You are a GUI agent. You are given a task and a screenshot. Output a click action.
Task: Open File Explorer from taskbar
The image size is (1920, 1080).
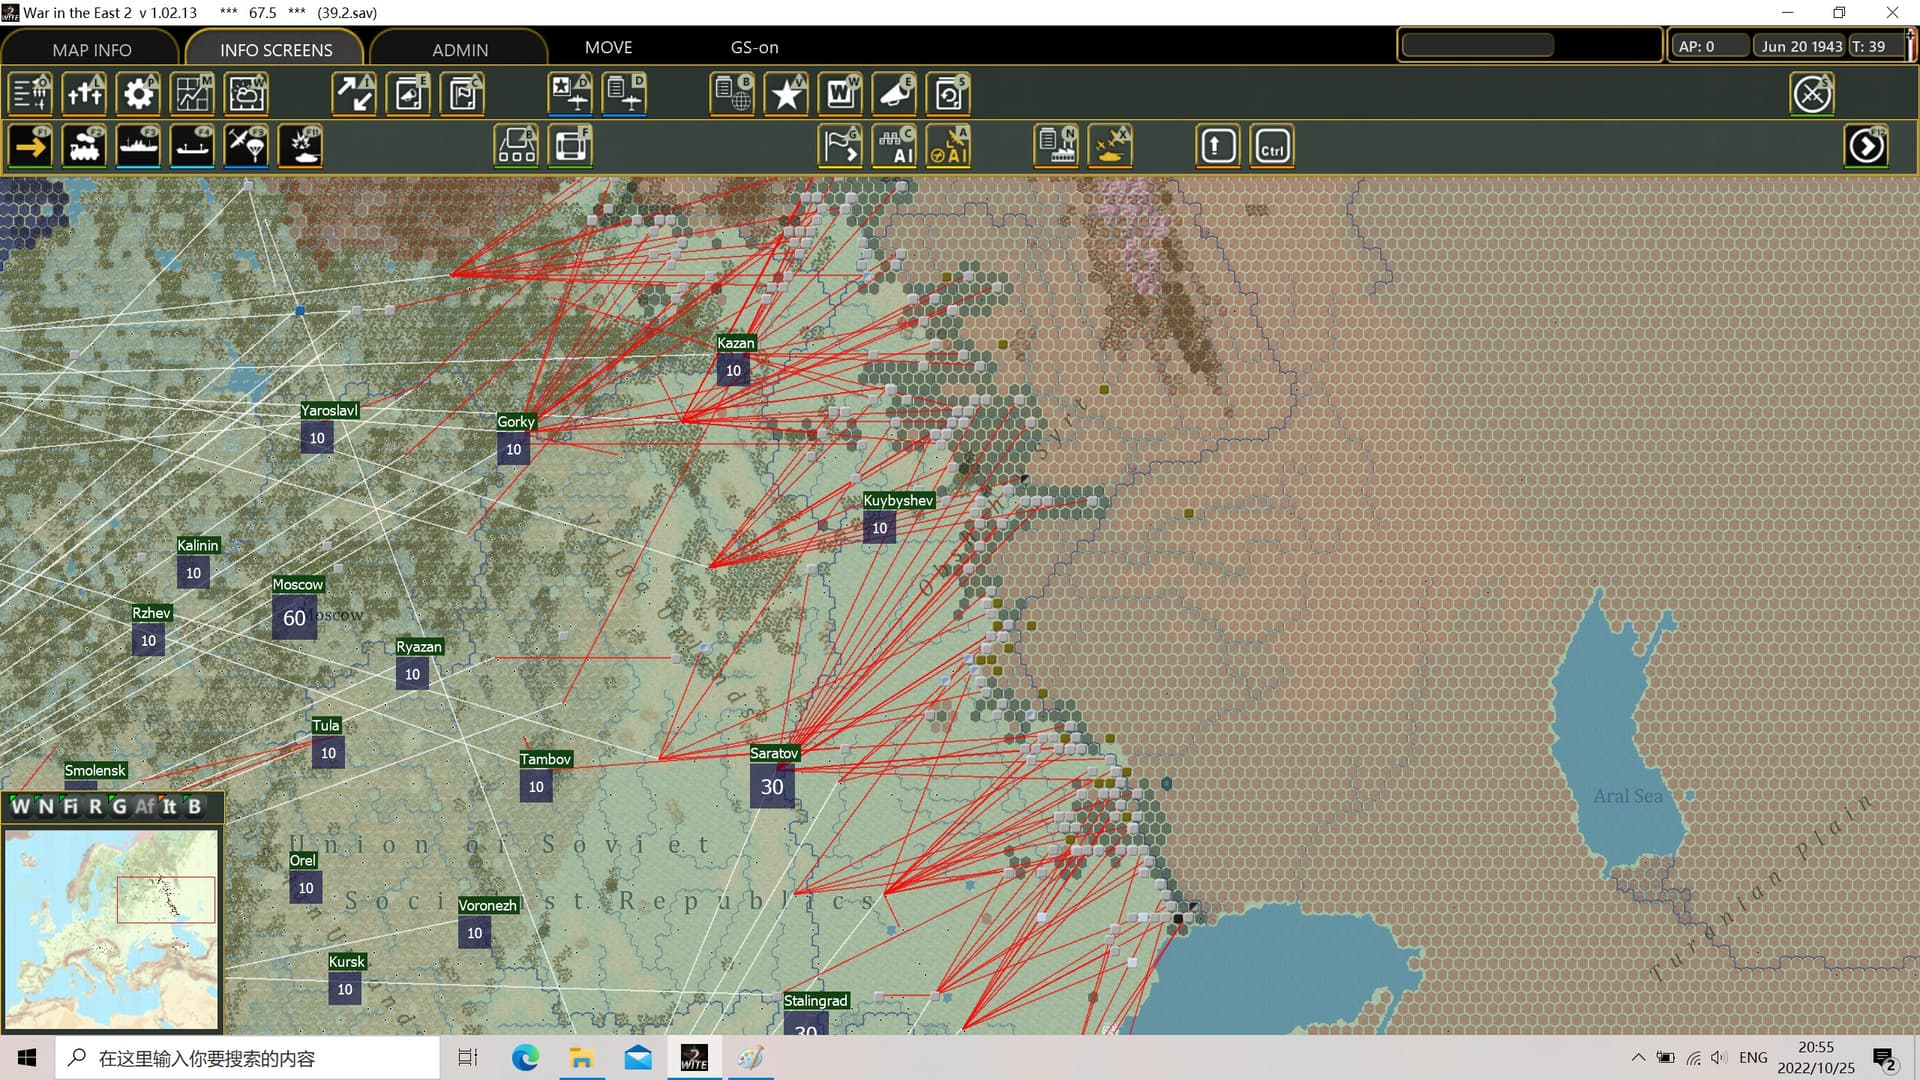coord(581,1058)
